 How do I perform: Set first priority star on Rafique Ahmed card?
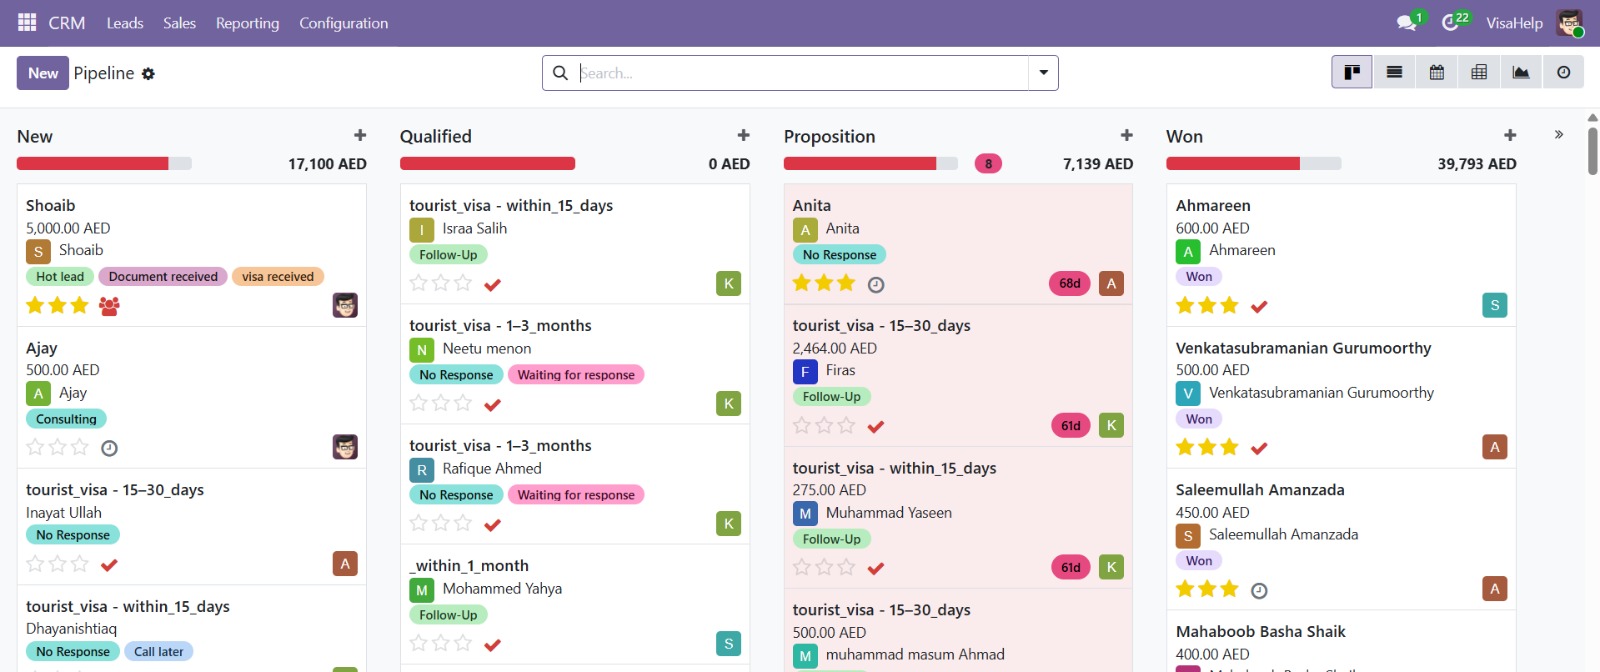(419, 523)
